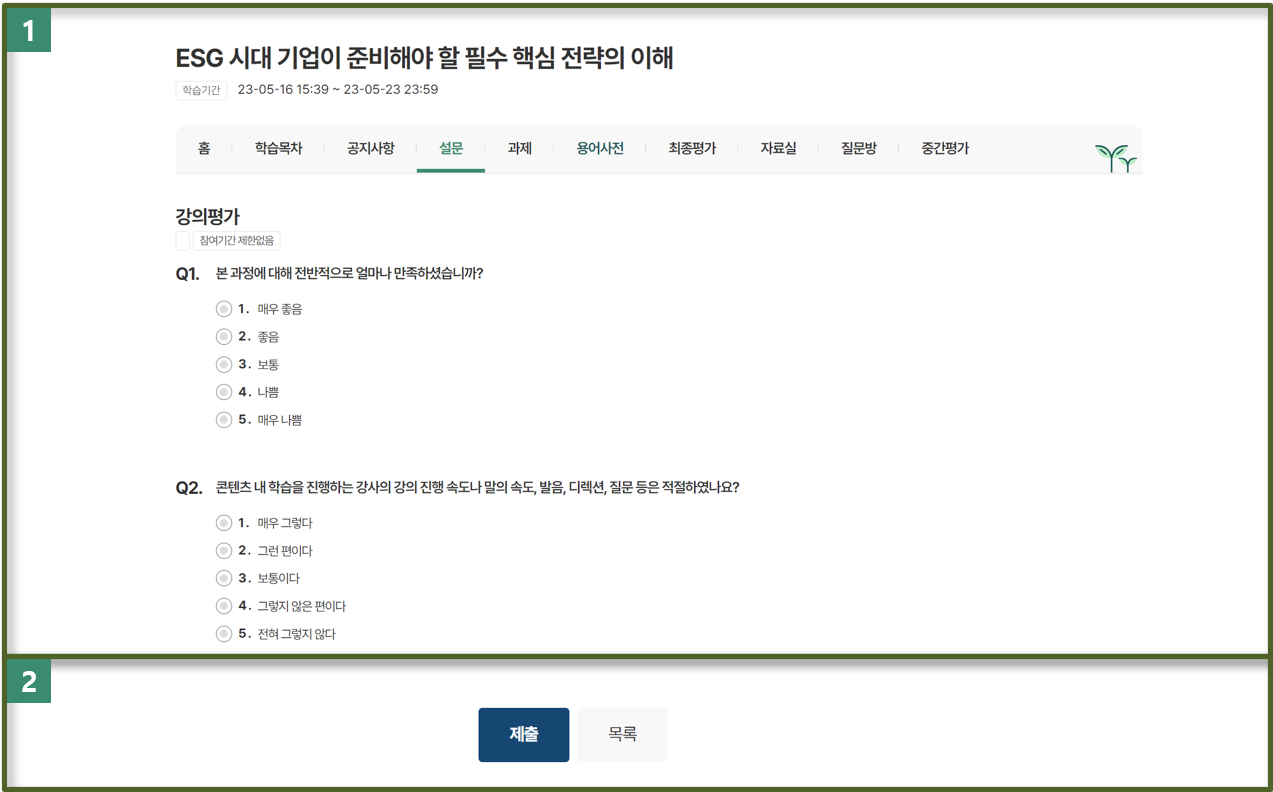Click the 학습기간 label badge
Viewport: 1273px width, 792px height.
pos(201,90)
